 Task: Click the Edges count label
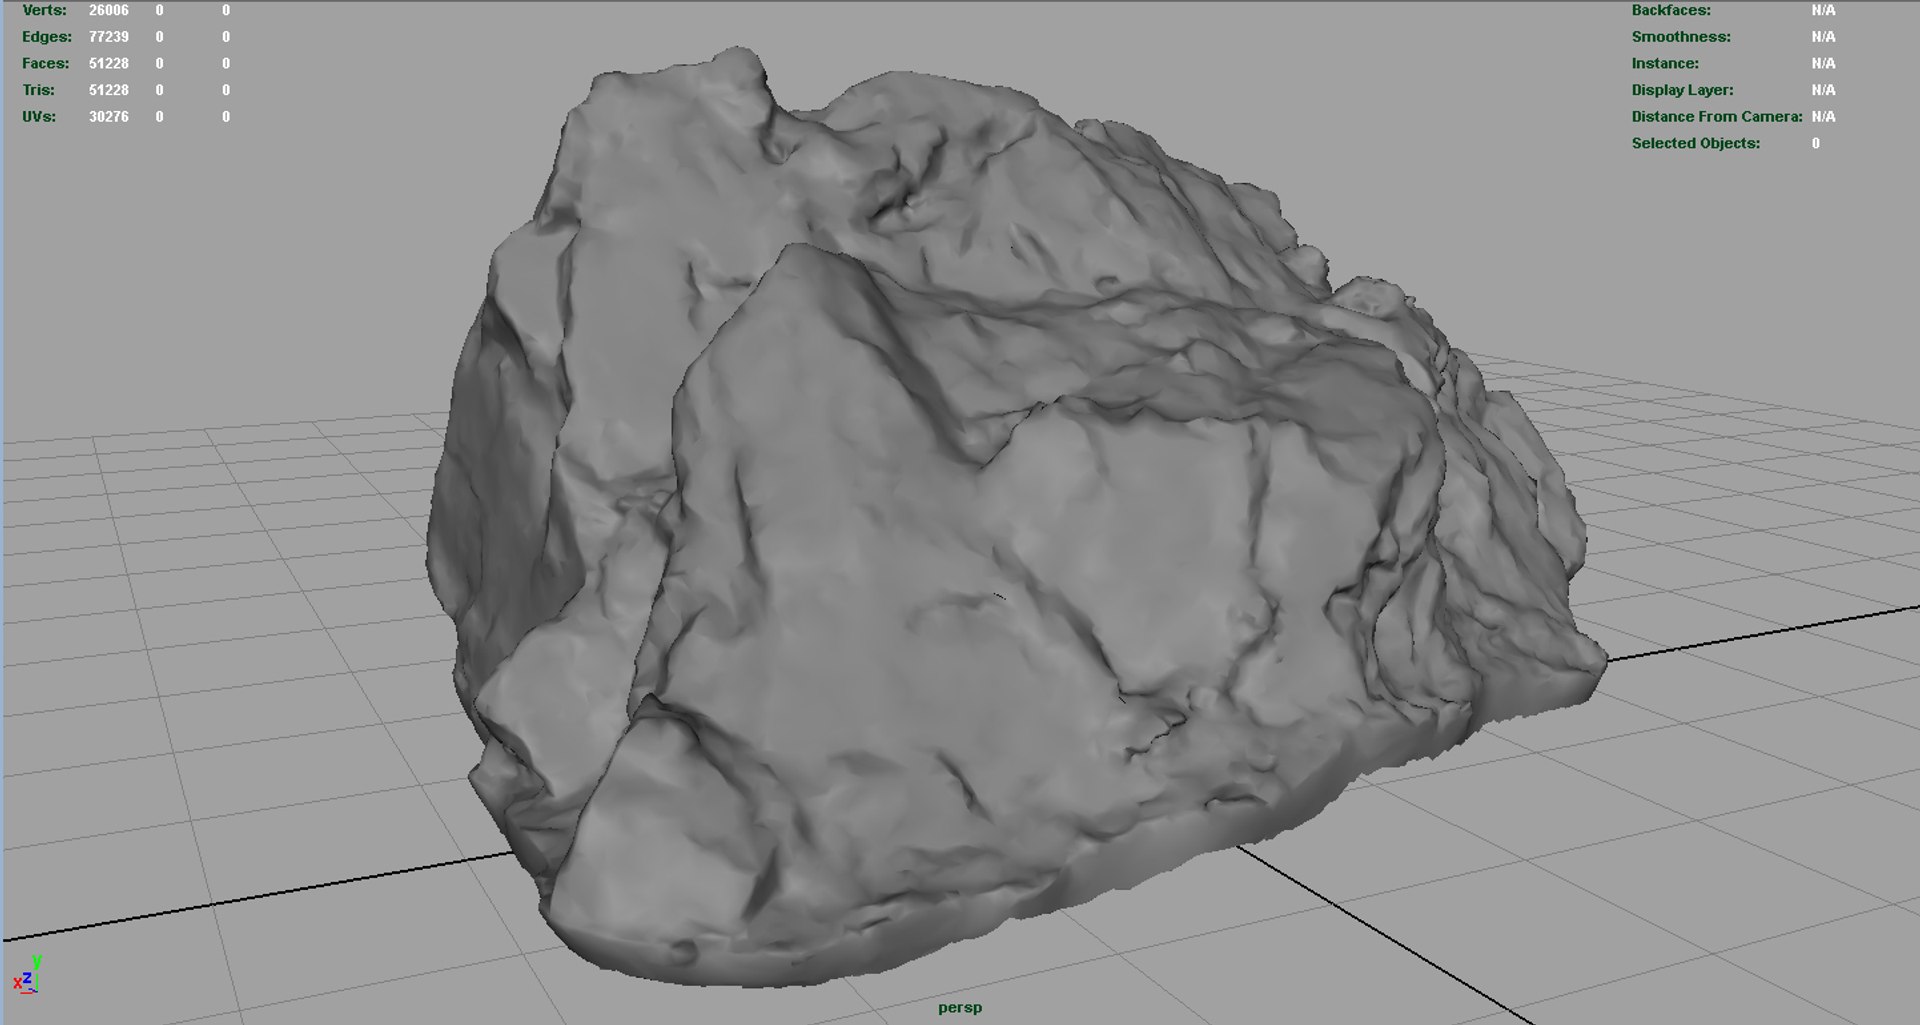(47, 37)
